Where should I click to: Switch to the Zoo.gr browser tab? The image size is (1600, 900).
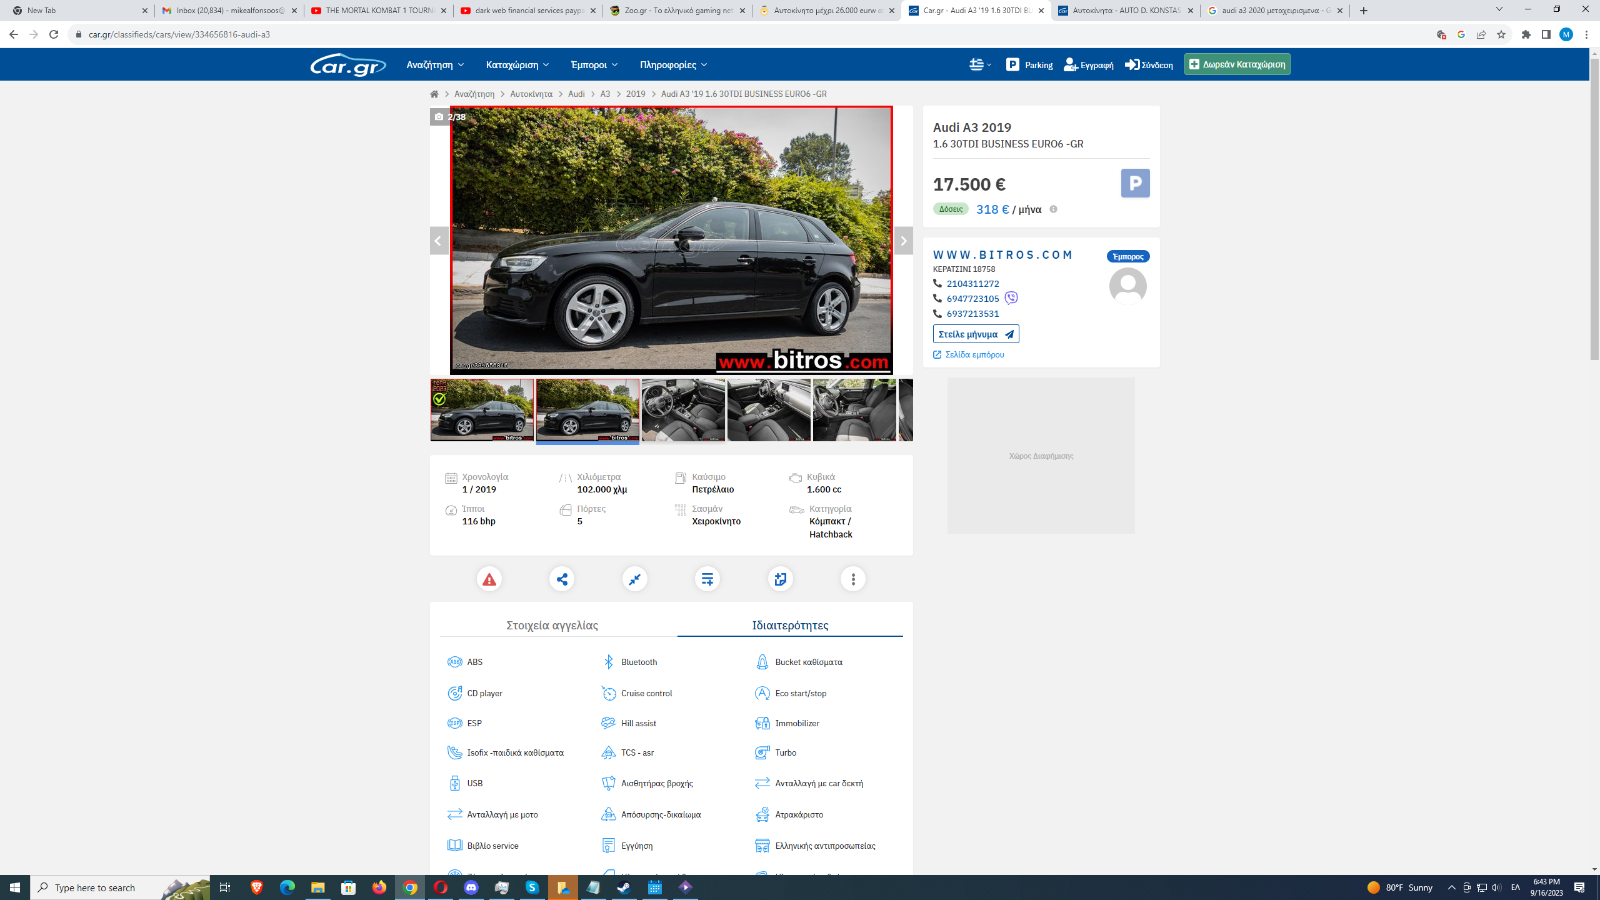(x=676, y=10)
